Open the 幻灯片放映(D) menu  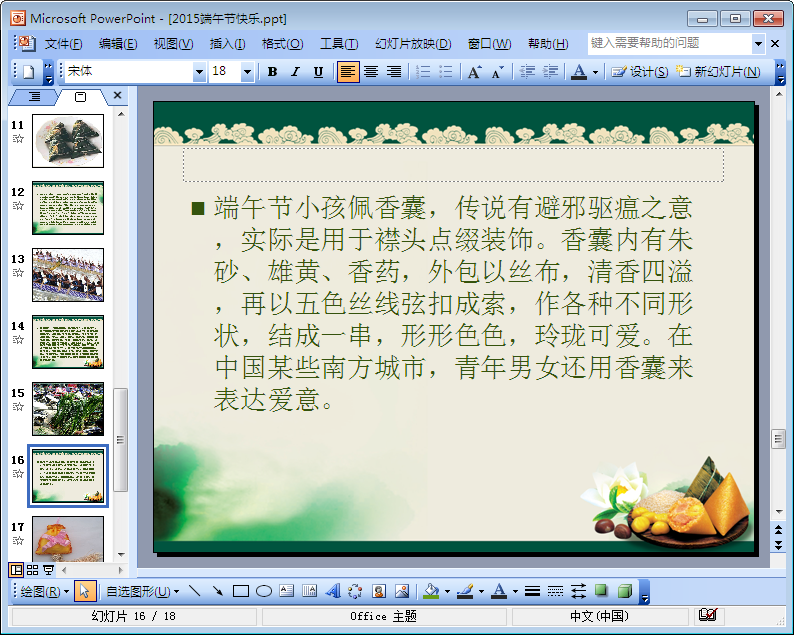(413, 44)
